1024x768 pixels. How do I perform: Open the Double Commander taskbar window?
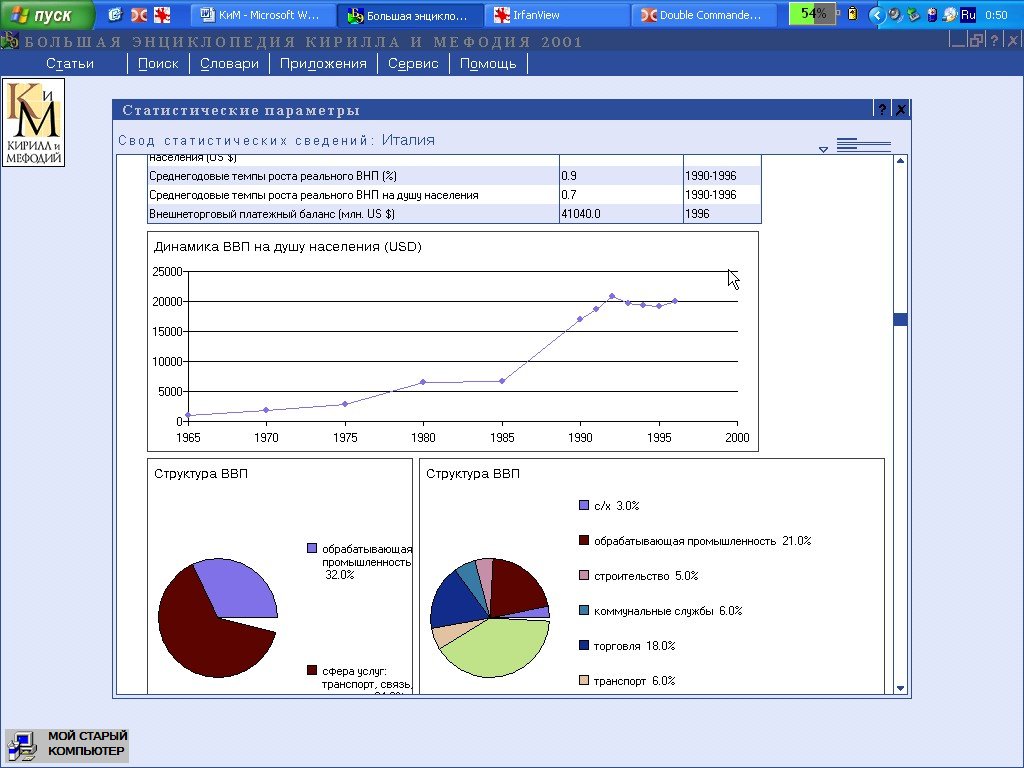[x=706, y=15]
